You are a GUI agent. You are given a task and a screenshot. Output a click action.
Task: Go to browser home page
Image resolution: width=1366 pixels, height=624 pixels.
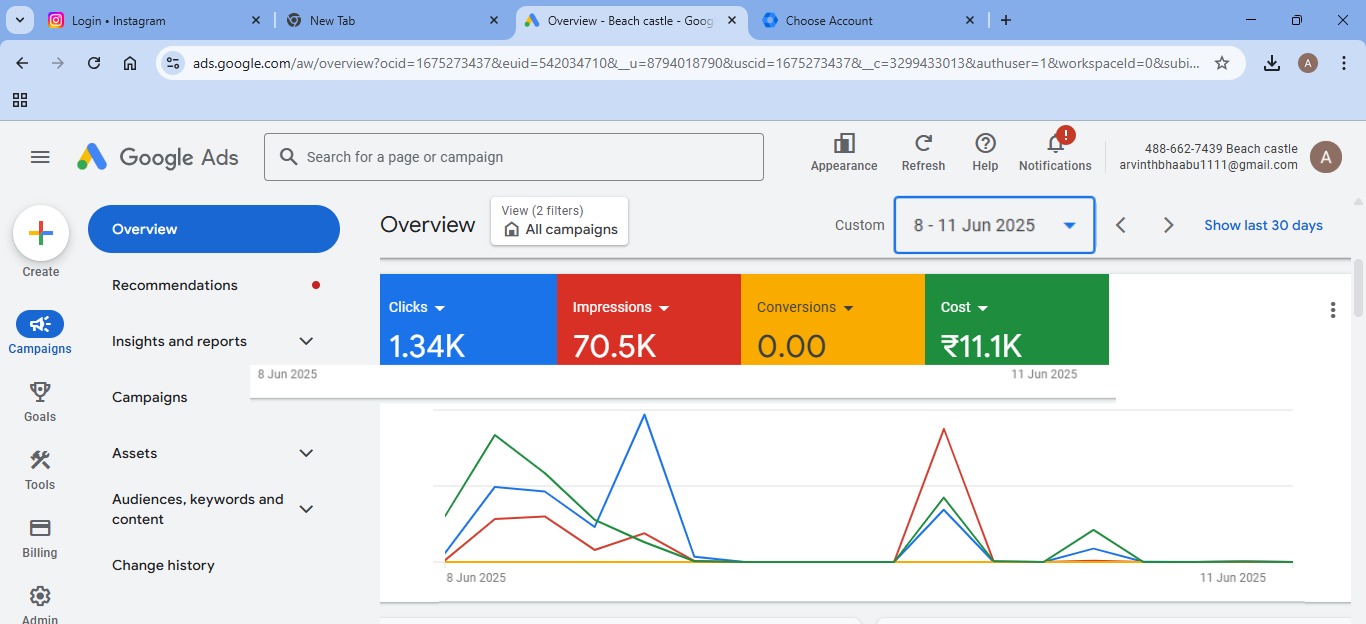[130, 63]
